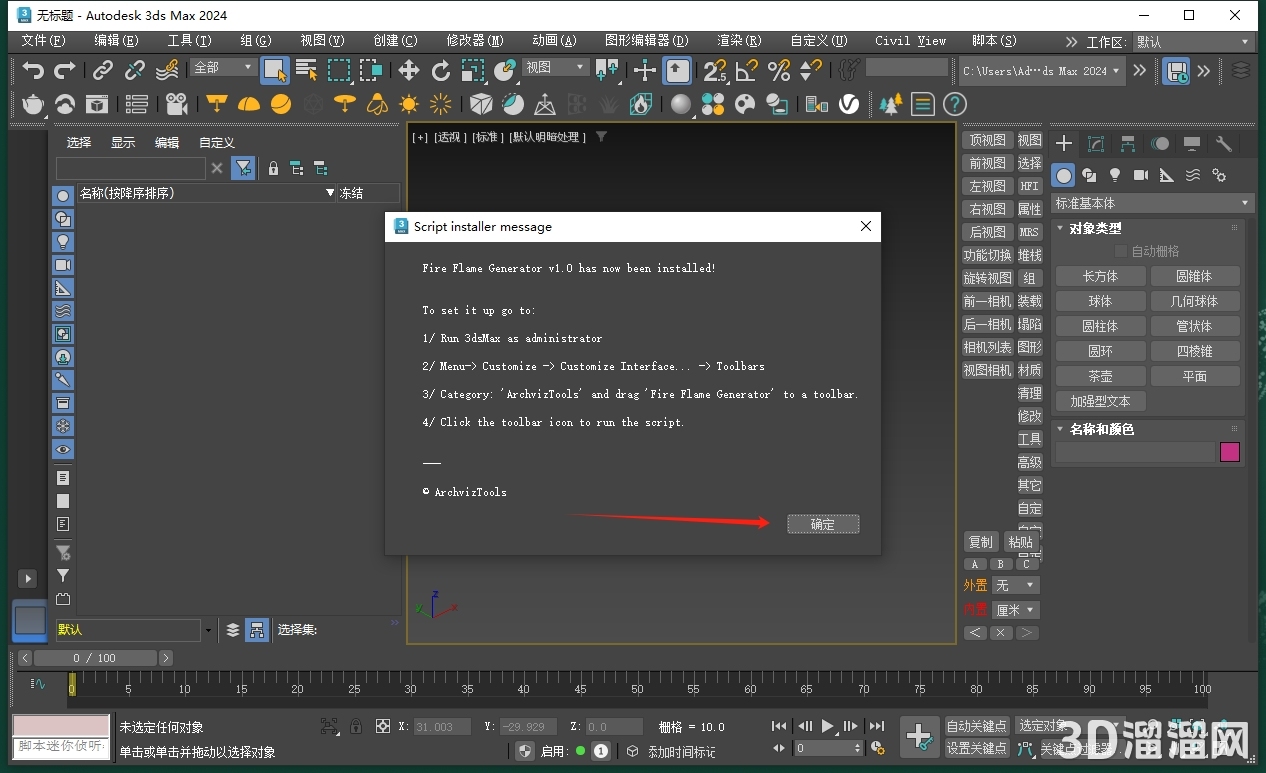Click the time slider 0 / 100

[95, 658]
